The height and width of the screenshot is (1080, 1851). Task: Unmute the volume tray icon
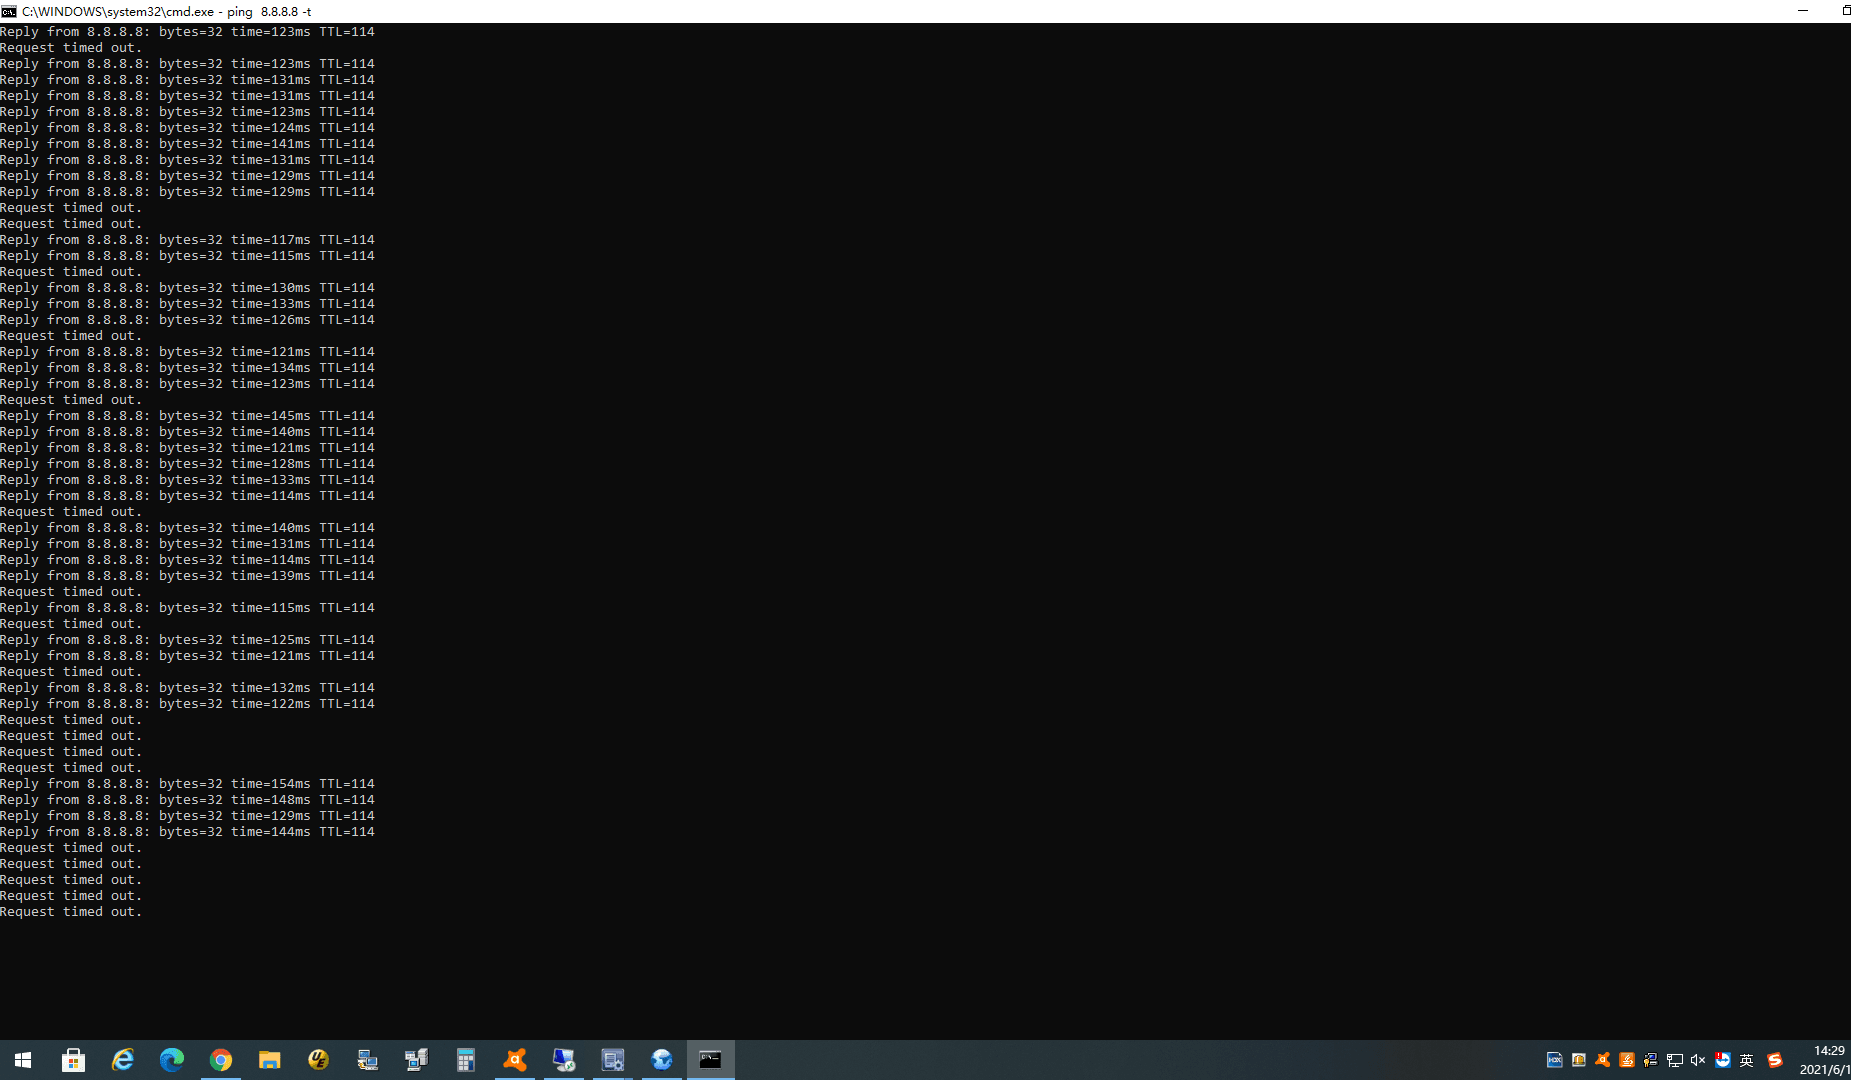[x=1698, y=1060]
